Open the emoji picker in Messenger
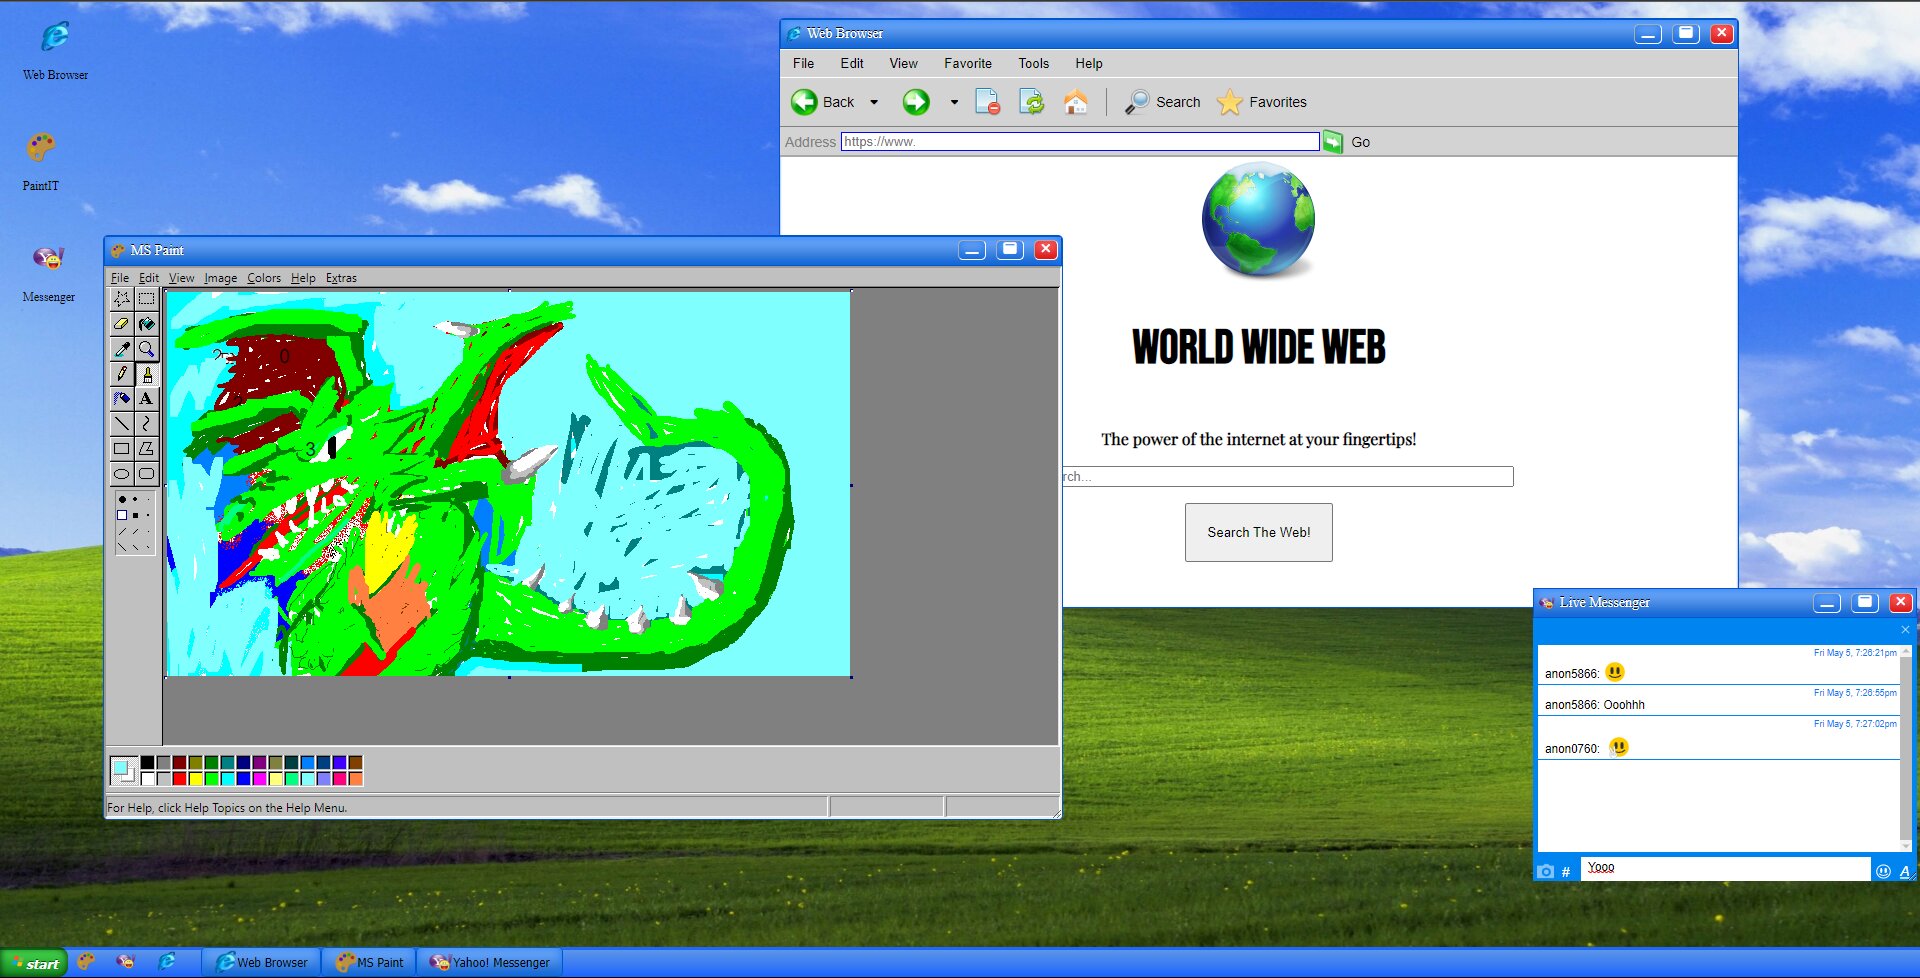 click(x=1883, y=871)
